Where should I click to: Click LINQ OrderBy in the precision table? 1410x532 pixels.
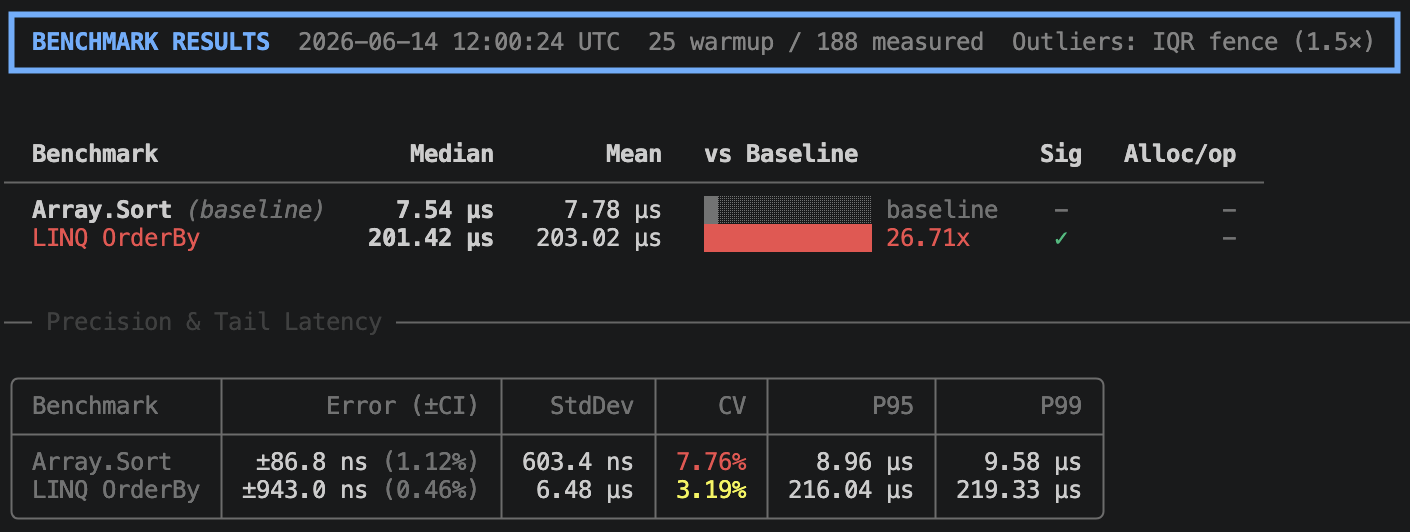click(116, 490)
